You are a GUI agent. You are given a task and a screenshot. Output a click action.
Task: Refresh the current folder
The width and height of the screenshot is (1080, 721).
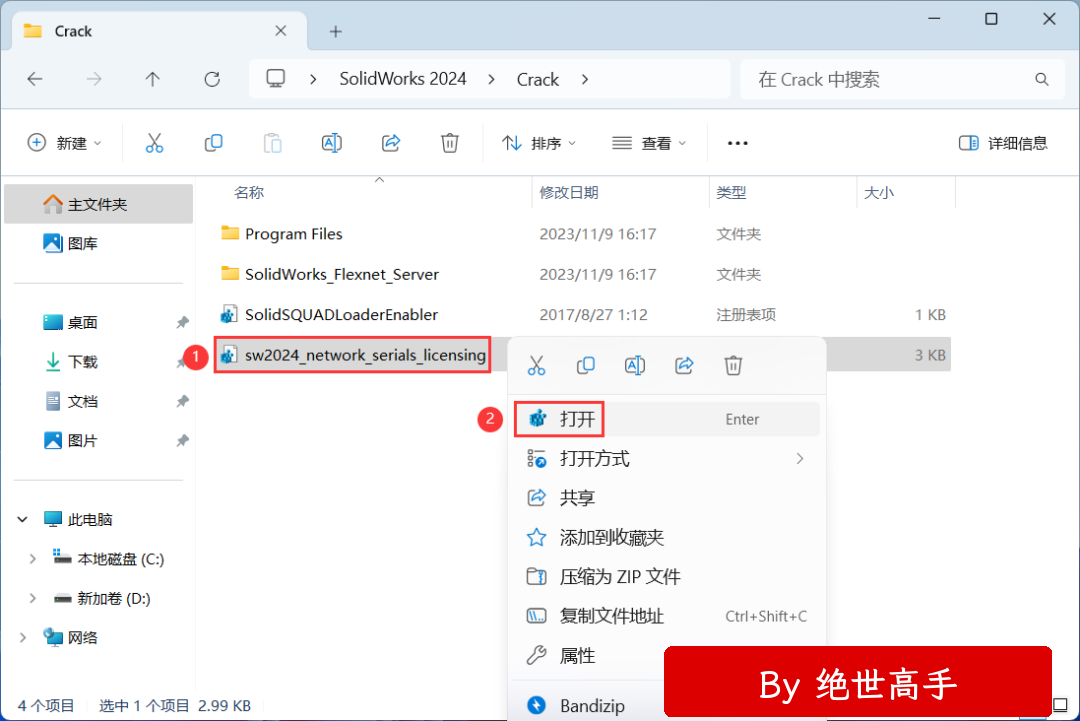212,79
